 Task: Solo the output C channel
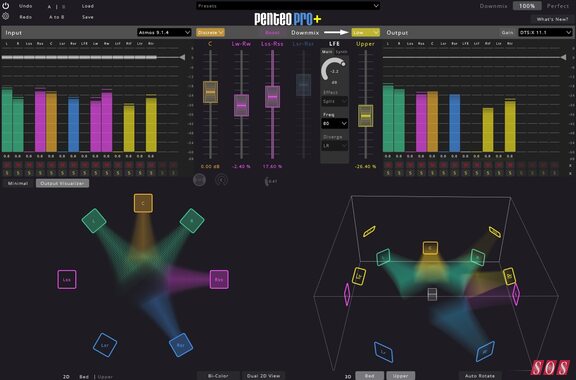[x=432, y=172]
